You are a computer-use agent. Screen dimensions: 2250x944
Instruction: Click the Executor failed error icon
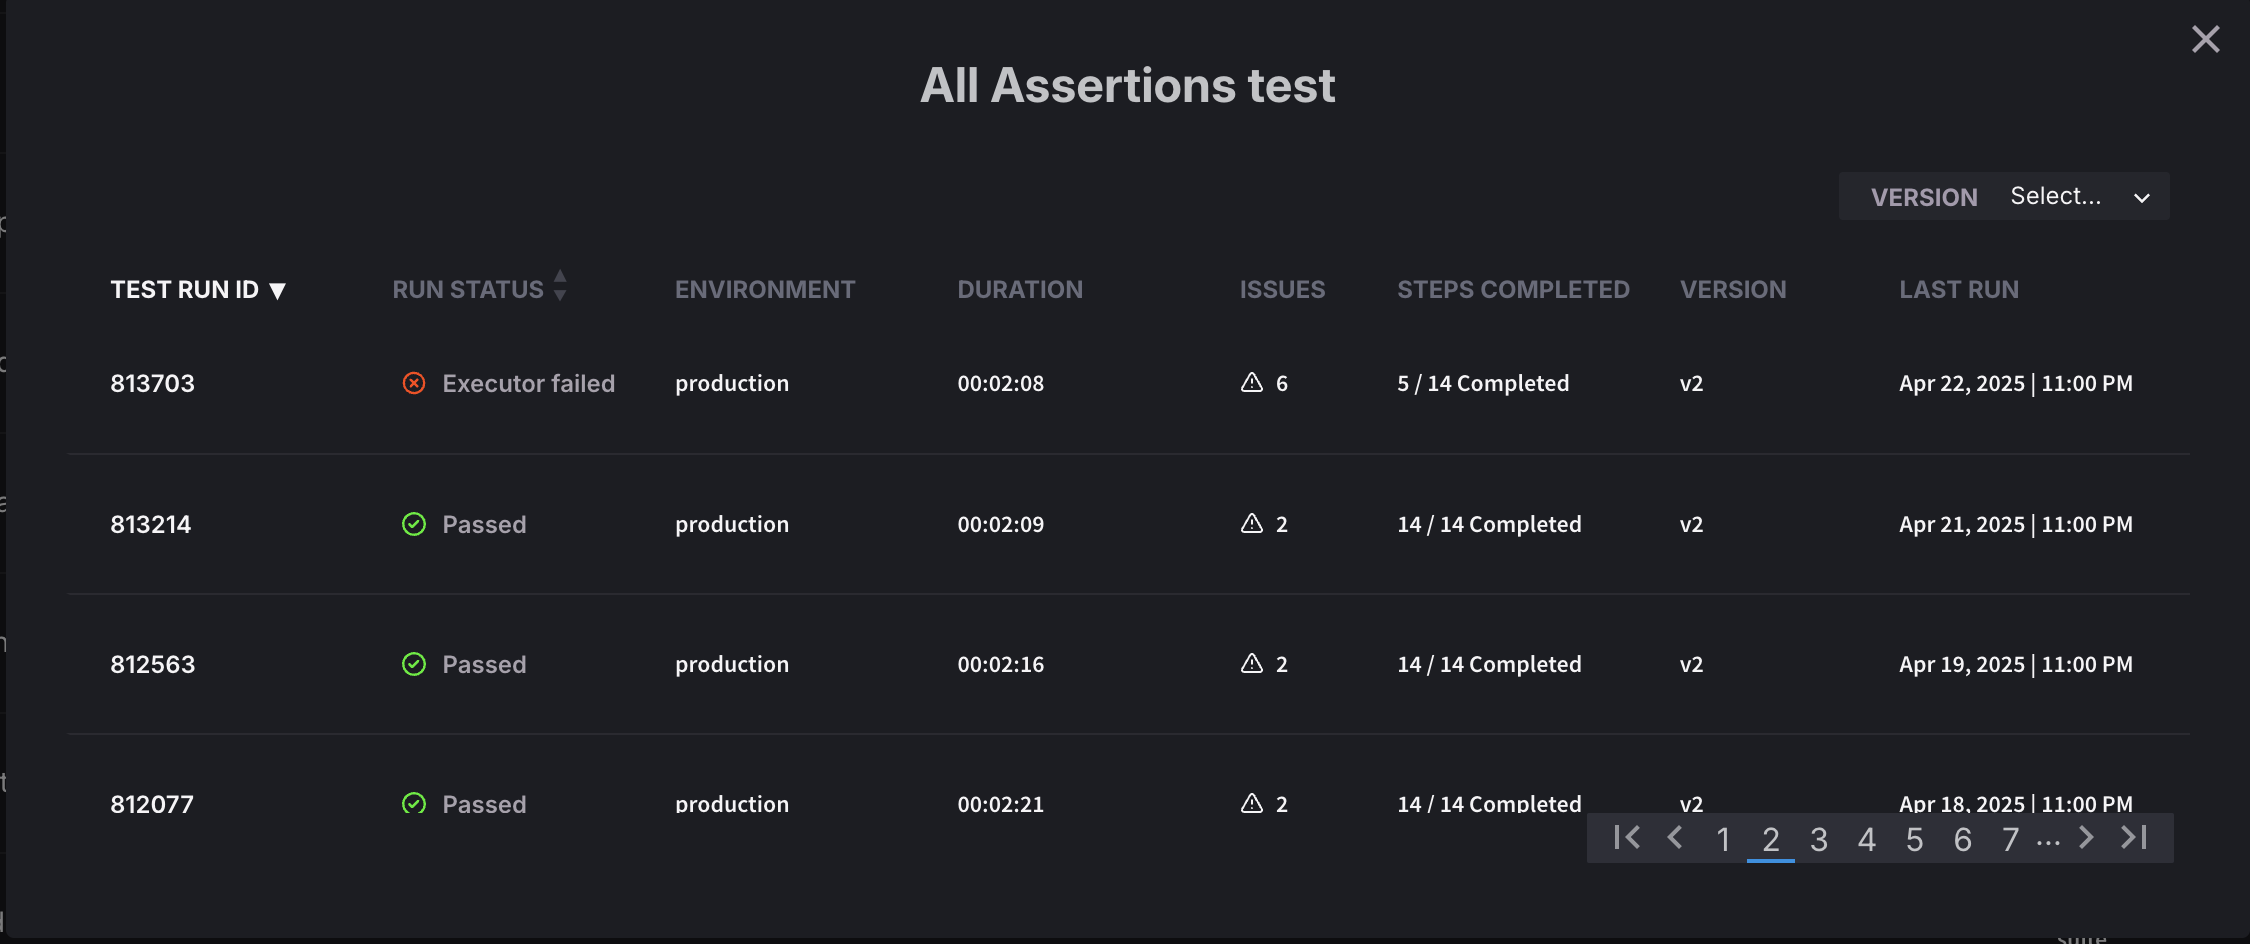(414, 384)
